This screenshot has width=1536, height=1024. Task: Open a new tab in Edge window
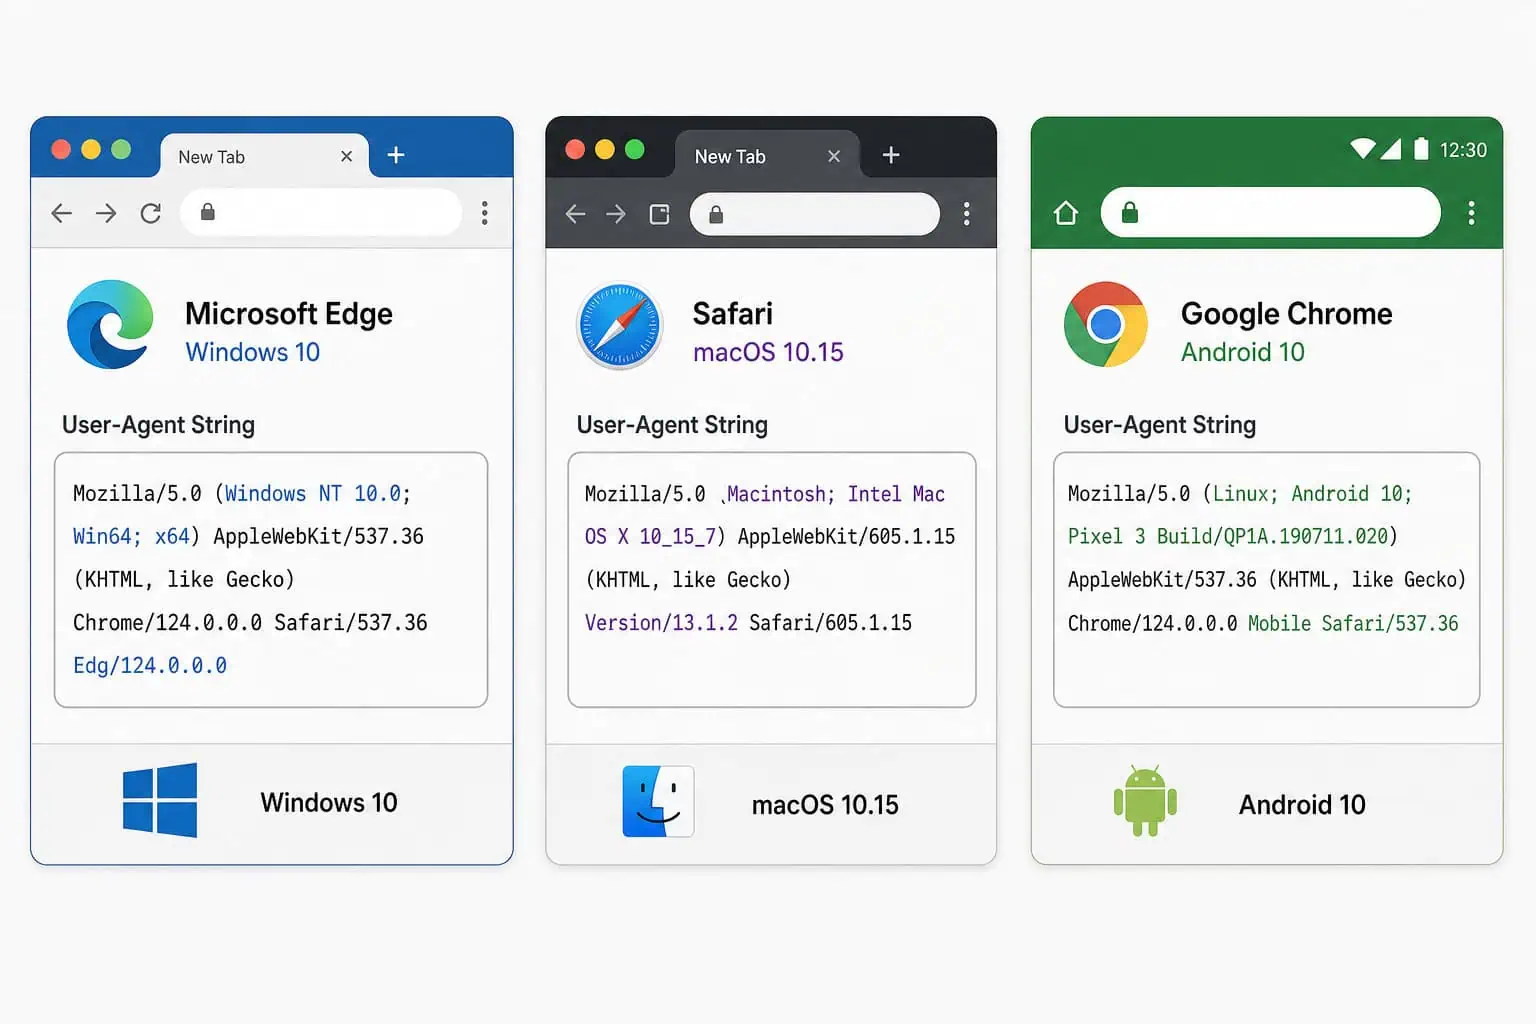click(396, 155)
